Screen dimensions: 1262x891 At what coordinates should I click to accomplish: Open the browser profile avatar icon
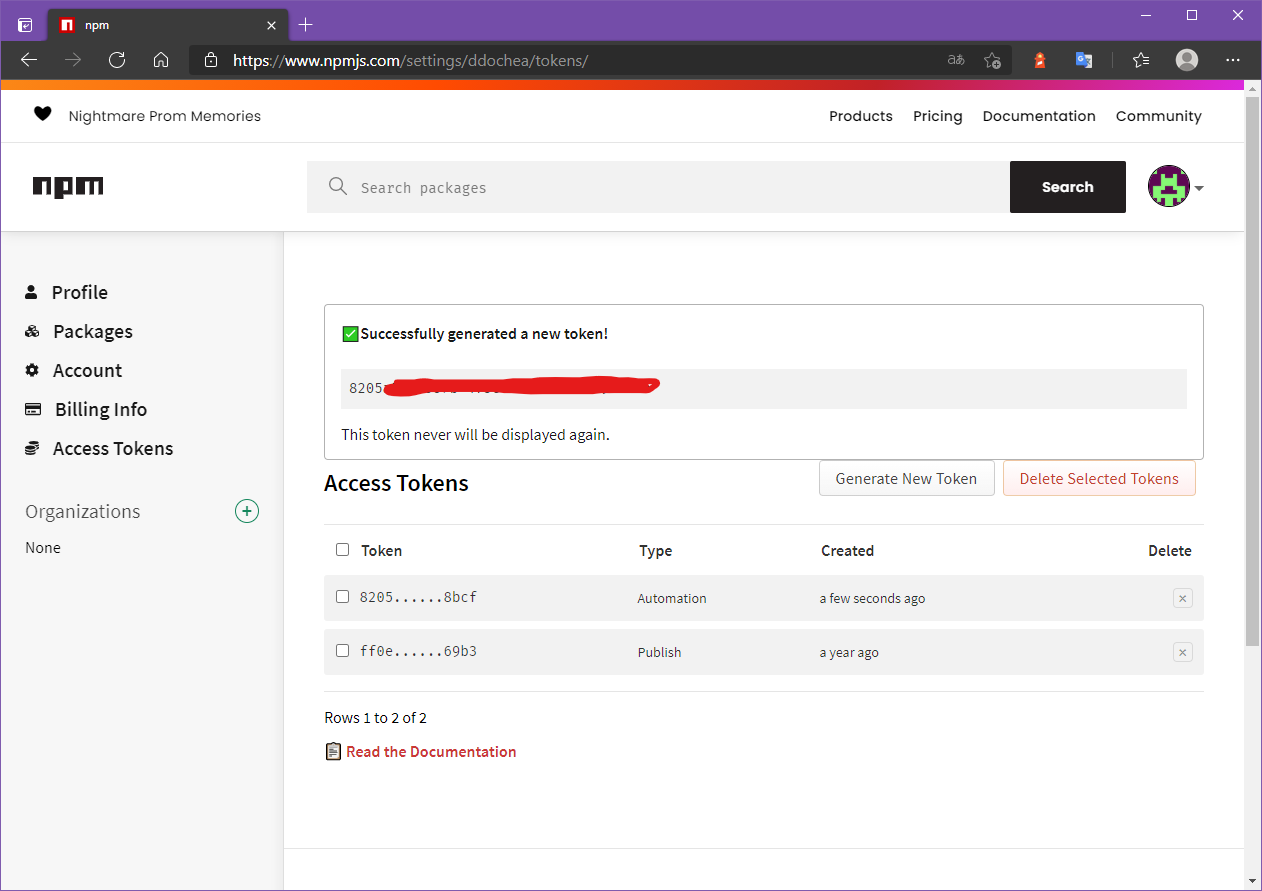click(1187, 60)
